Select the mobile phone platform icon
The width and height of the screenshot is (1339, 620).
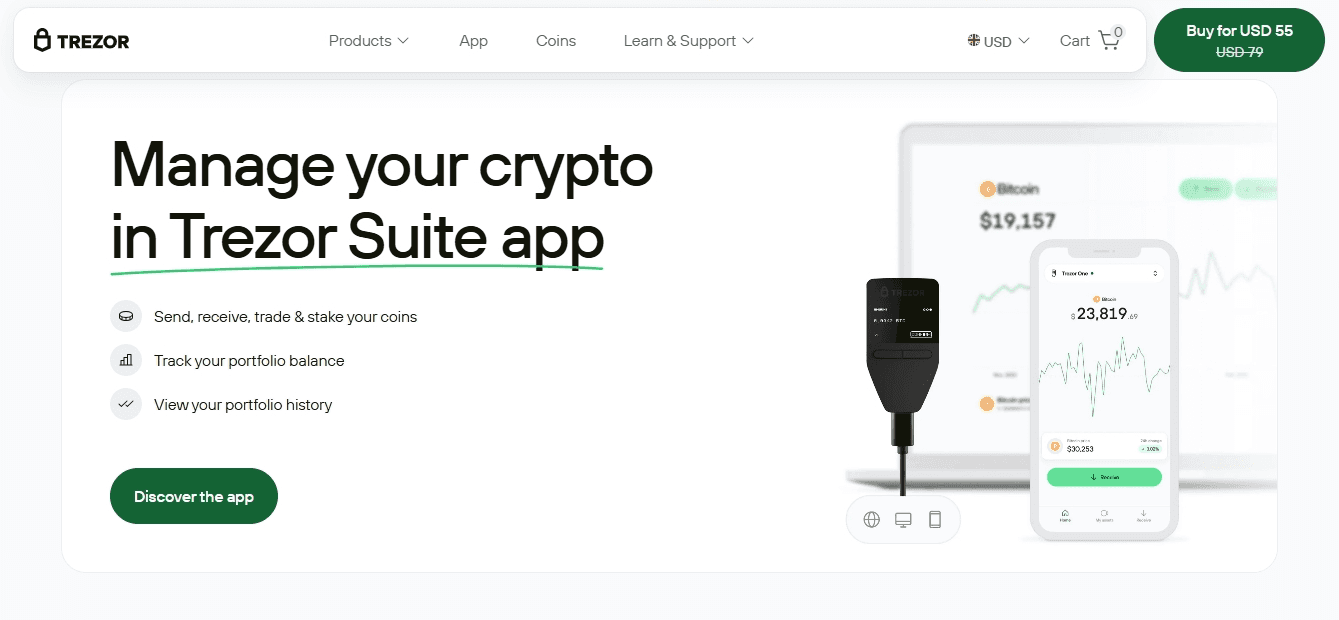[x=935, y=520]
